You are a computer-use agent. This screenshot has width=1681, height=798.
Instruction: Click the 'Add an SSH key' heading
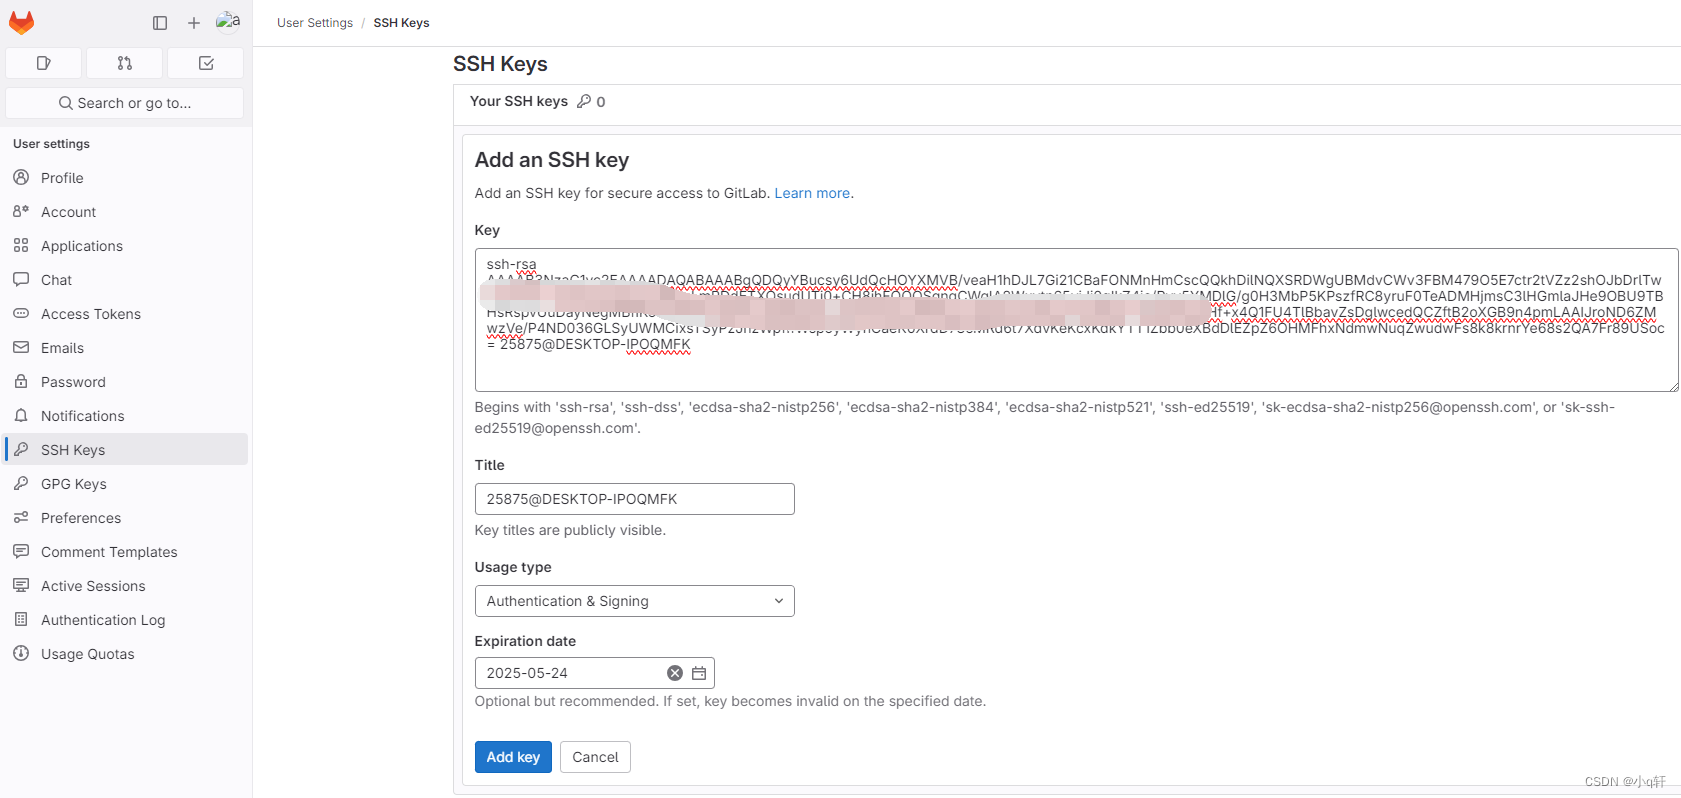pyautogui.click(x=552, y=160)
